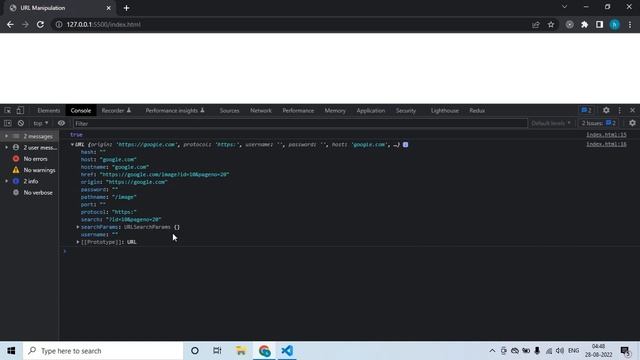This screenshot has width=640, height=360.
Task: Switch to the Network tab
Action: pyautogui.click(x=261, y=111)
